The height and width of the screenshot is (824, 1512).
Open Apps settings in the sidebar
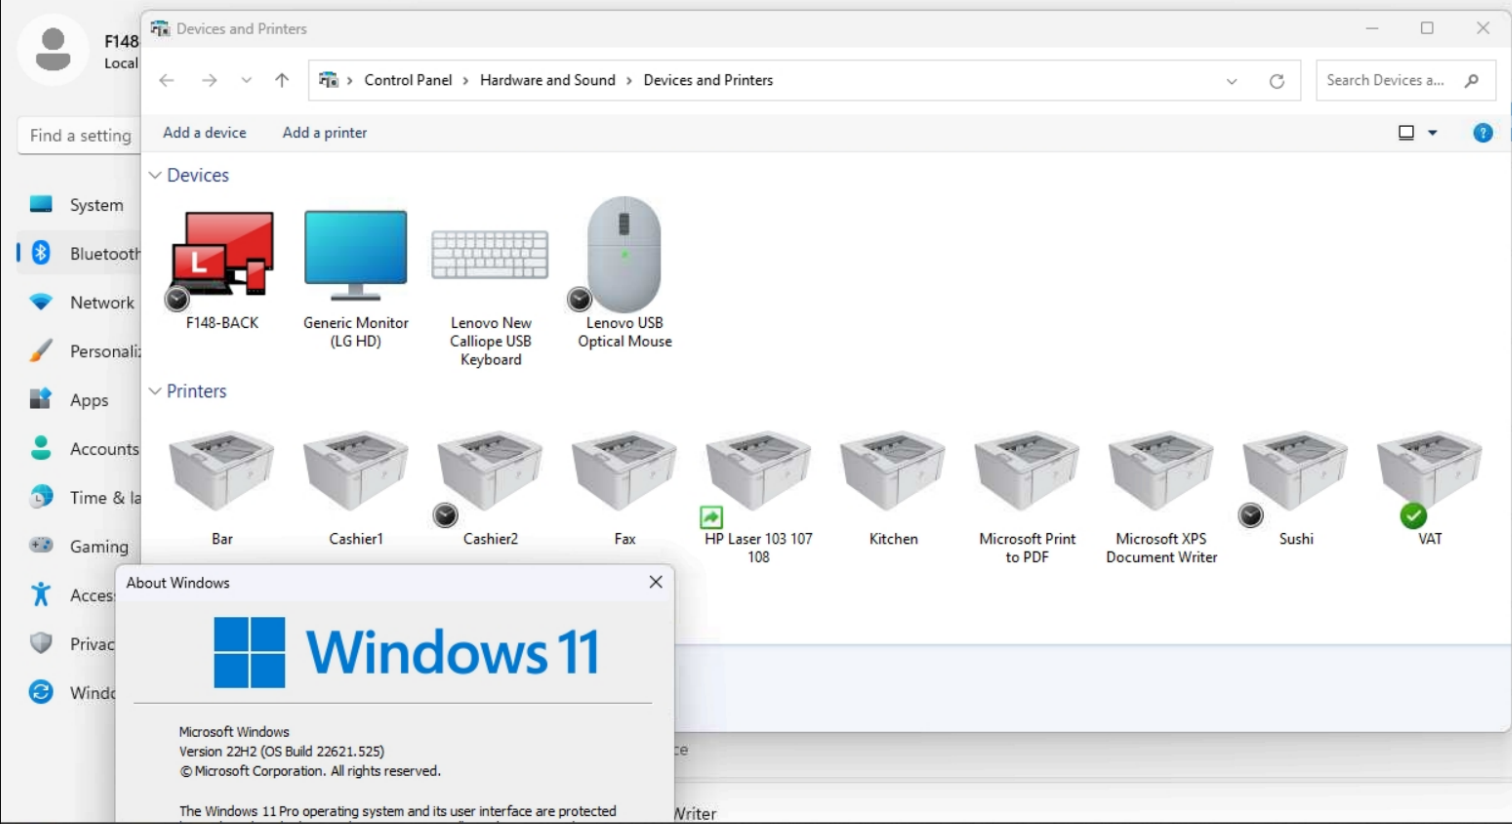click(x=77, y=400)
